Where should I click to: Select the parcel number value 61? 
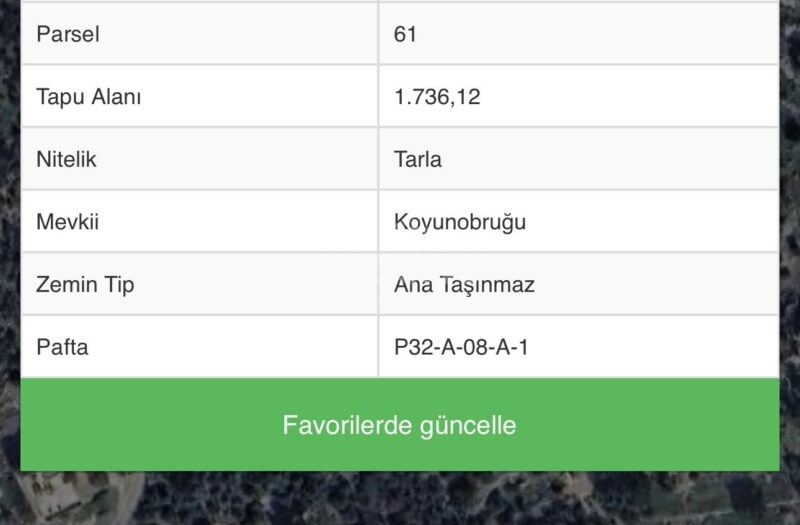405,34
